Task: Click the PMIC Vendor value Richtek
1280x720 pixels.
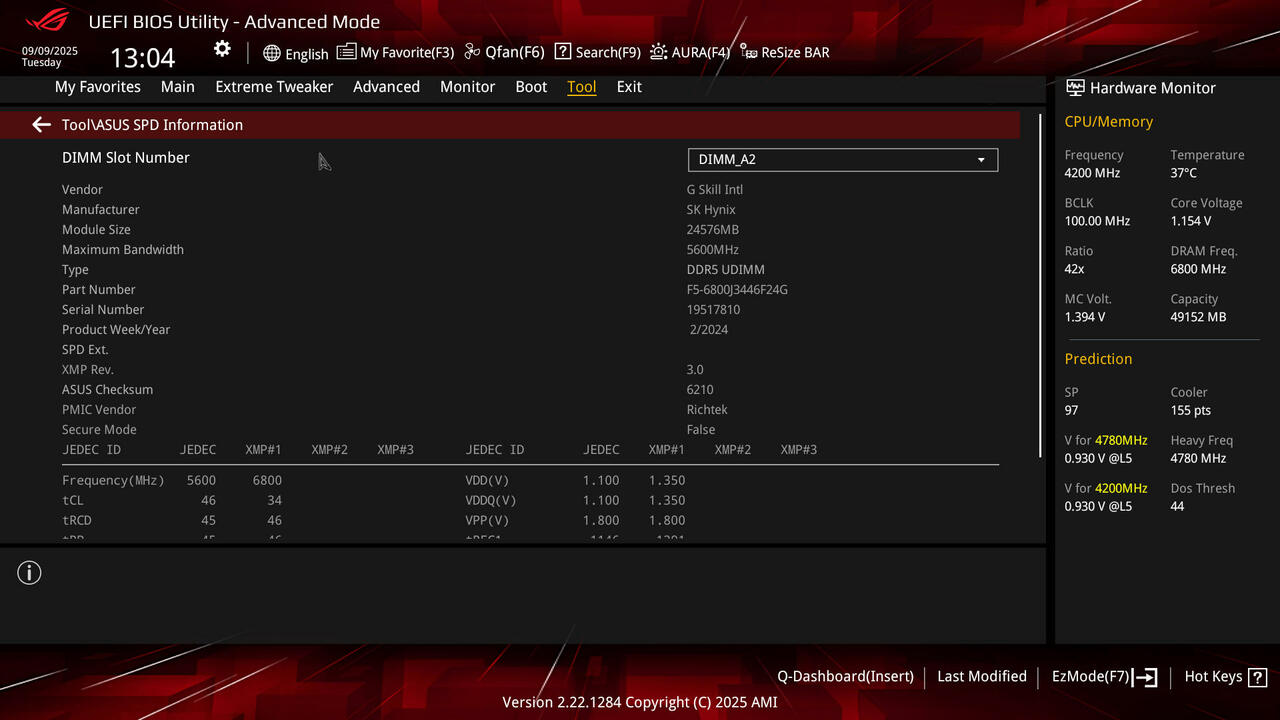Action: [x=707, y=410]
